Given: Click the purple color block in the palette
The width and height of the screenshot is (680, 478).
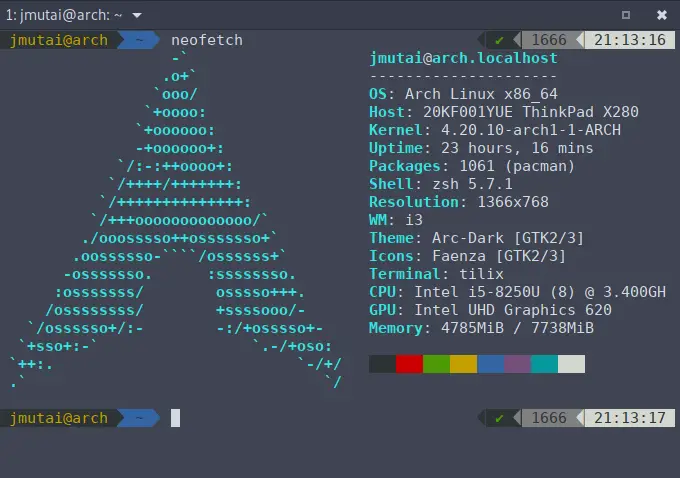Looking at the screenshot, I should [517, 364].
